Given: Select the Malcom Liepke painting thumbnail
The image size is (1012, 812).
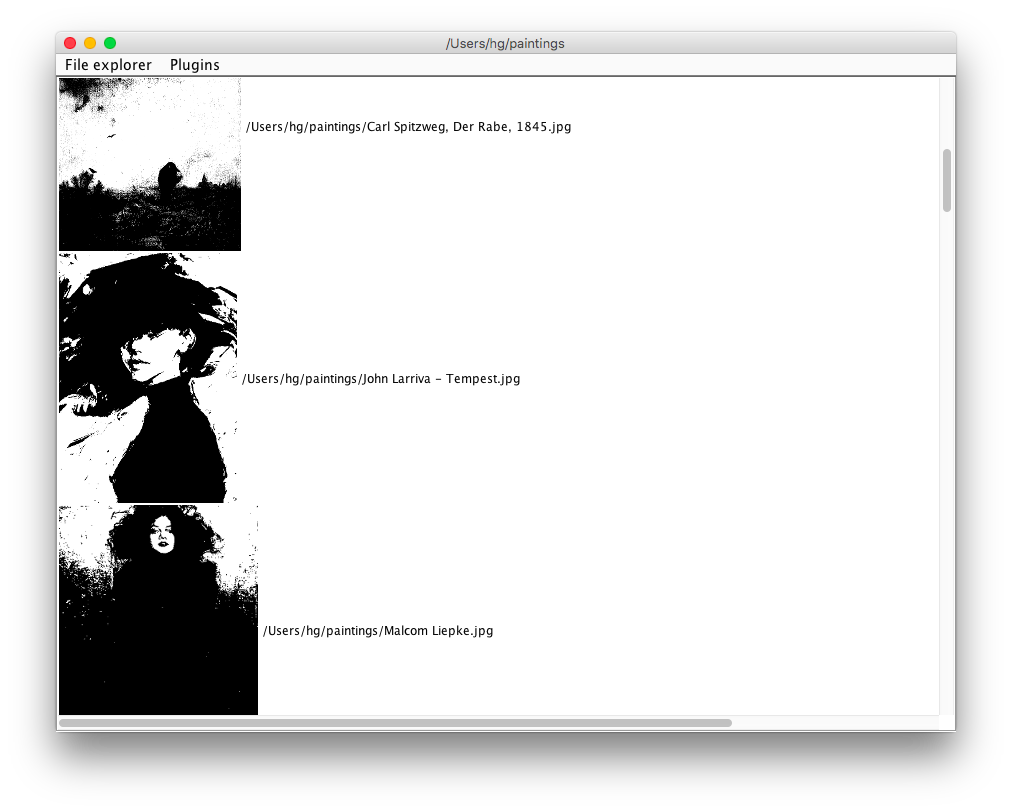Looking at the screenshot, I should coord(158,610).
